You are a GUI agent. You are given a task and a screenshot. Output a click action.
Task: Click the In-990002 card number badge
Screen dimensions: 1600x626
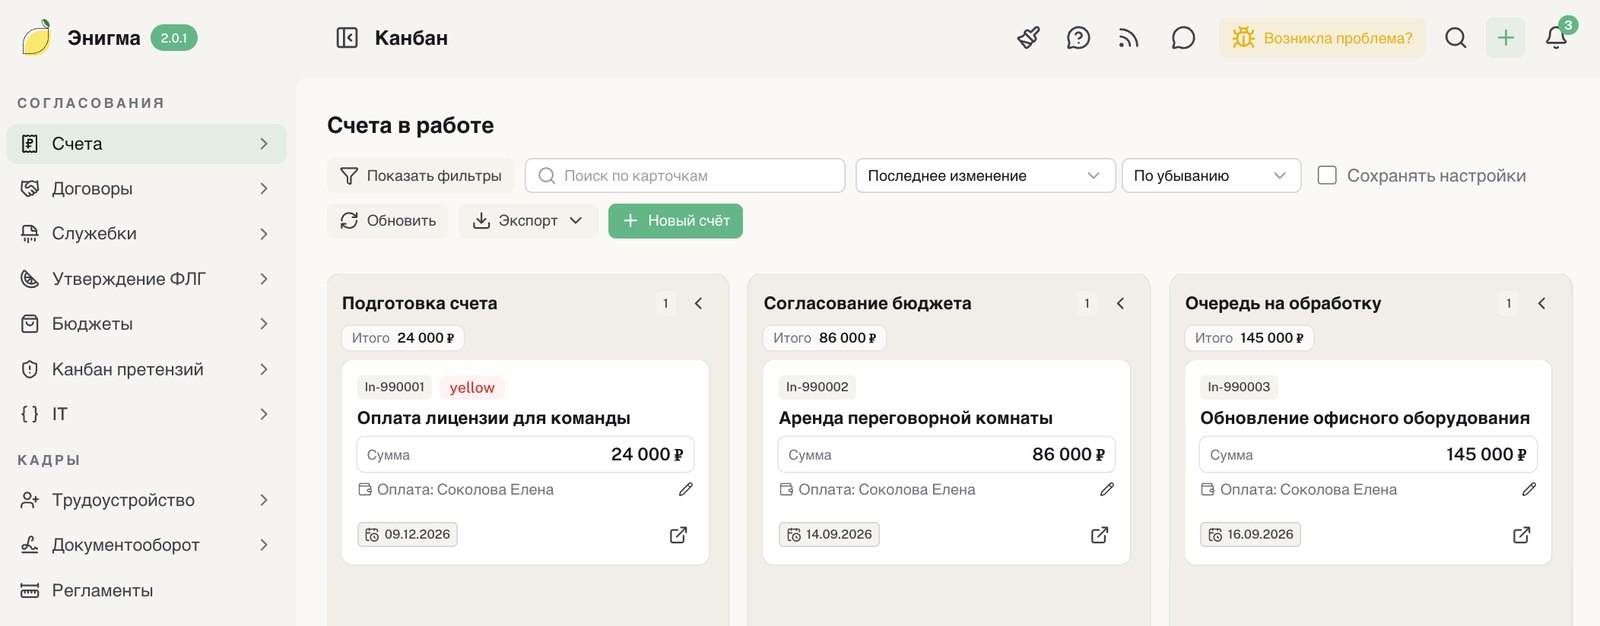817,387
